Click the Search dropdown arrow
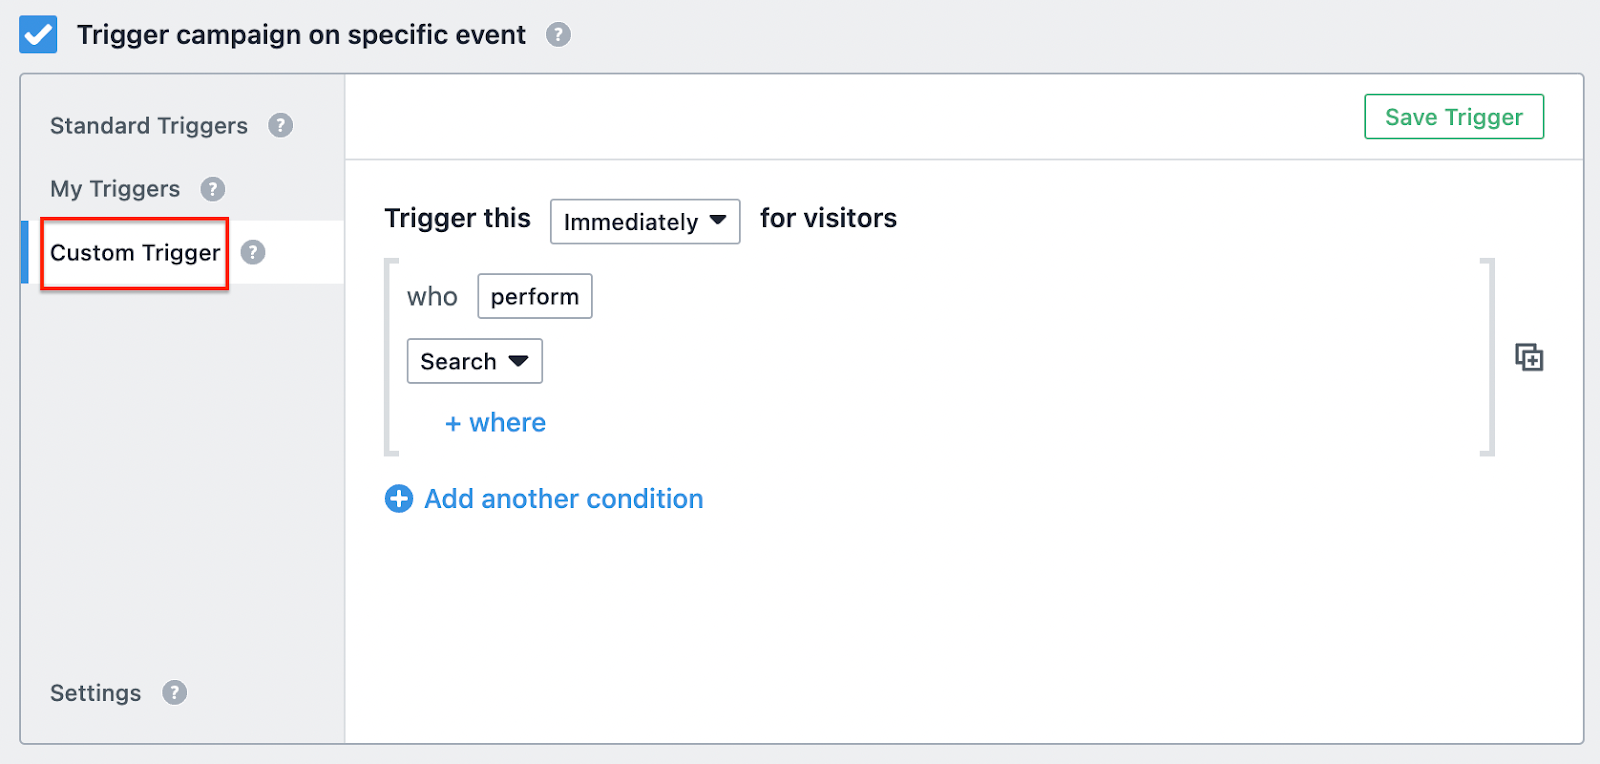 [518, 361]
